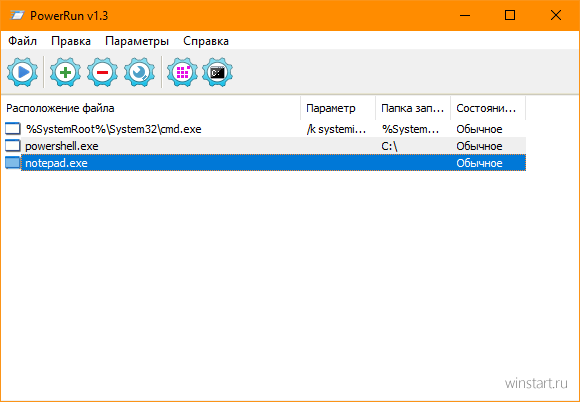This screenshot has height=402, width=580.
Task: Open the Правка menu
Action: (x=71, y=41)
